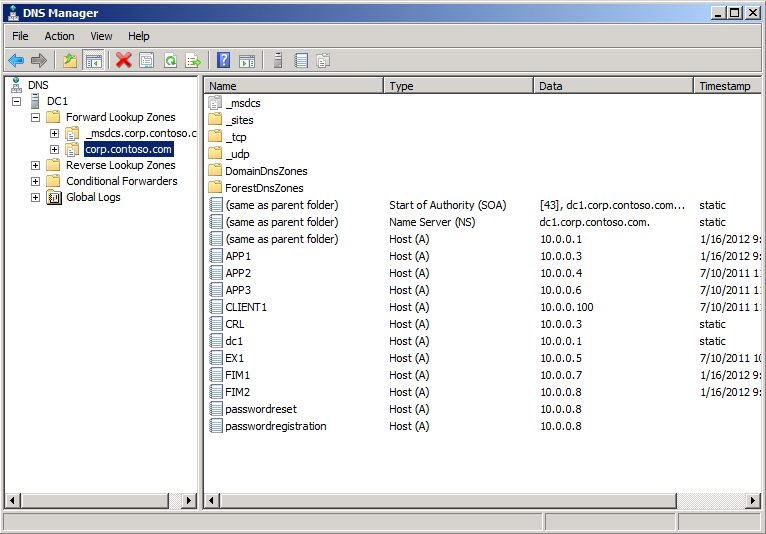
Task: Expand the Global Logs node
Action: click(x=35, y=197)
